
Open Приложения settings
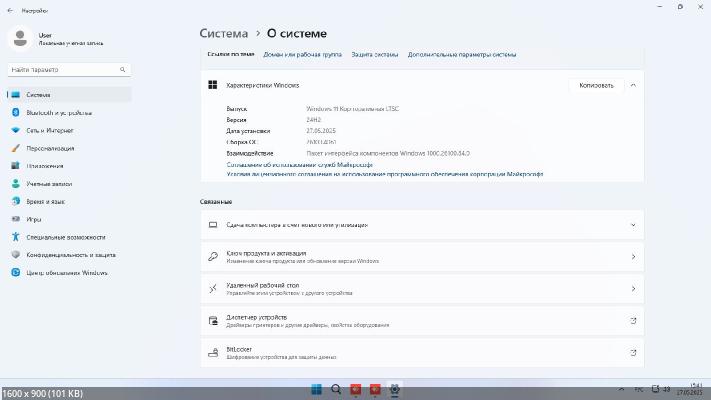coord(69,166)
